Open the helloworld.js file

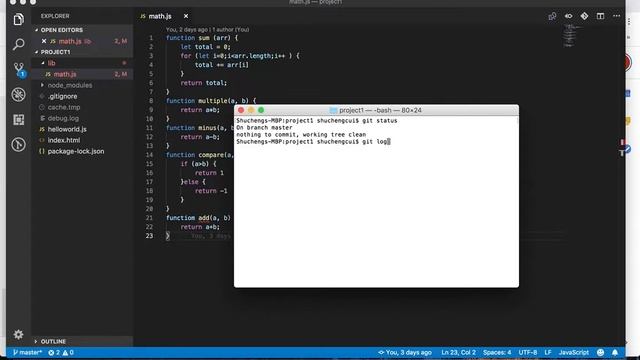tap(67, 129)
